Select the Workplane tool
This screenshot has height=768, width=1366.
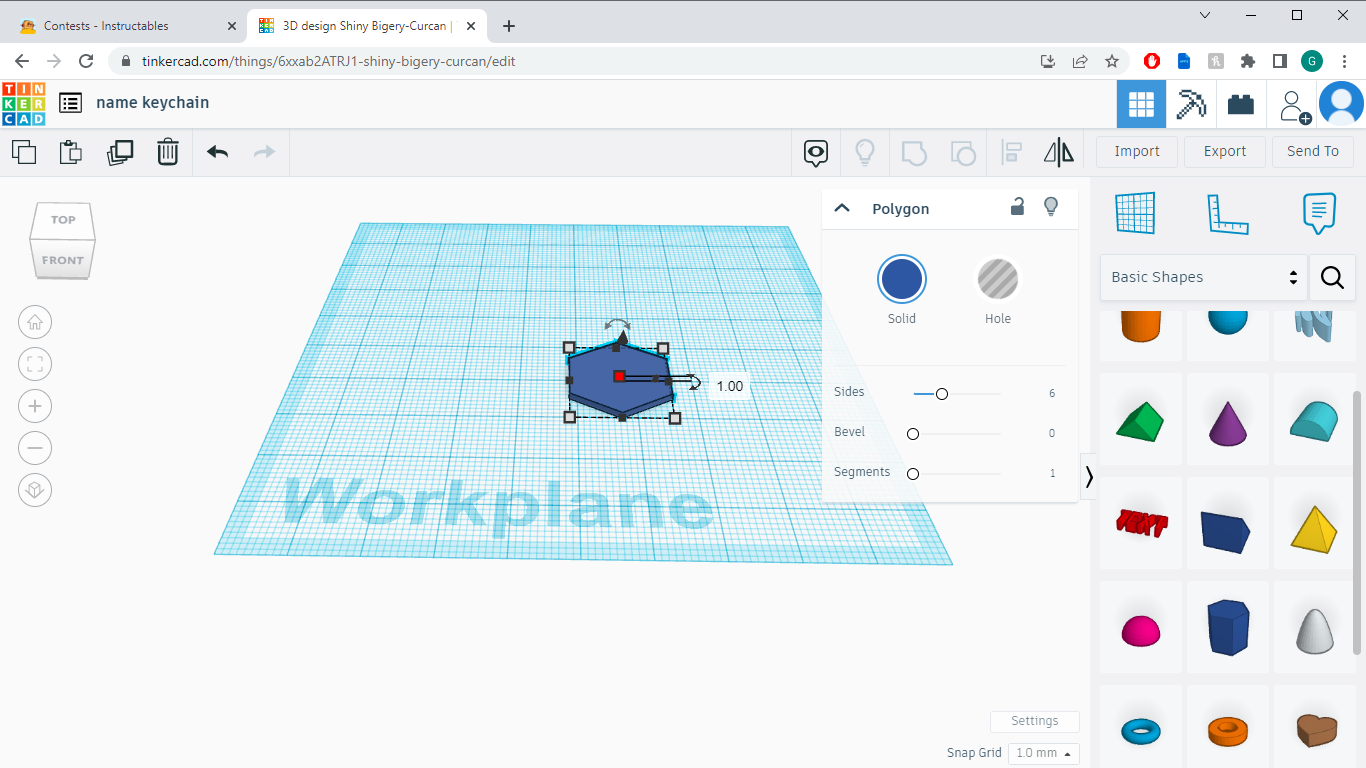(x=1135, y=213)
